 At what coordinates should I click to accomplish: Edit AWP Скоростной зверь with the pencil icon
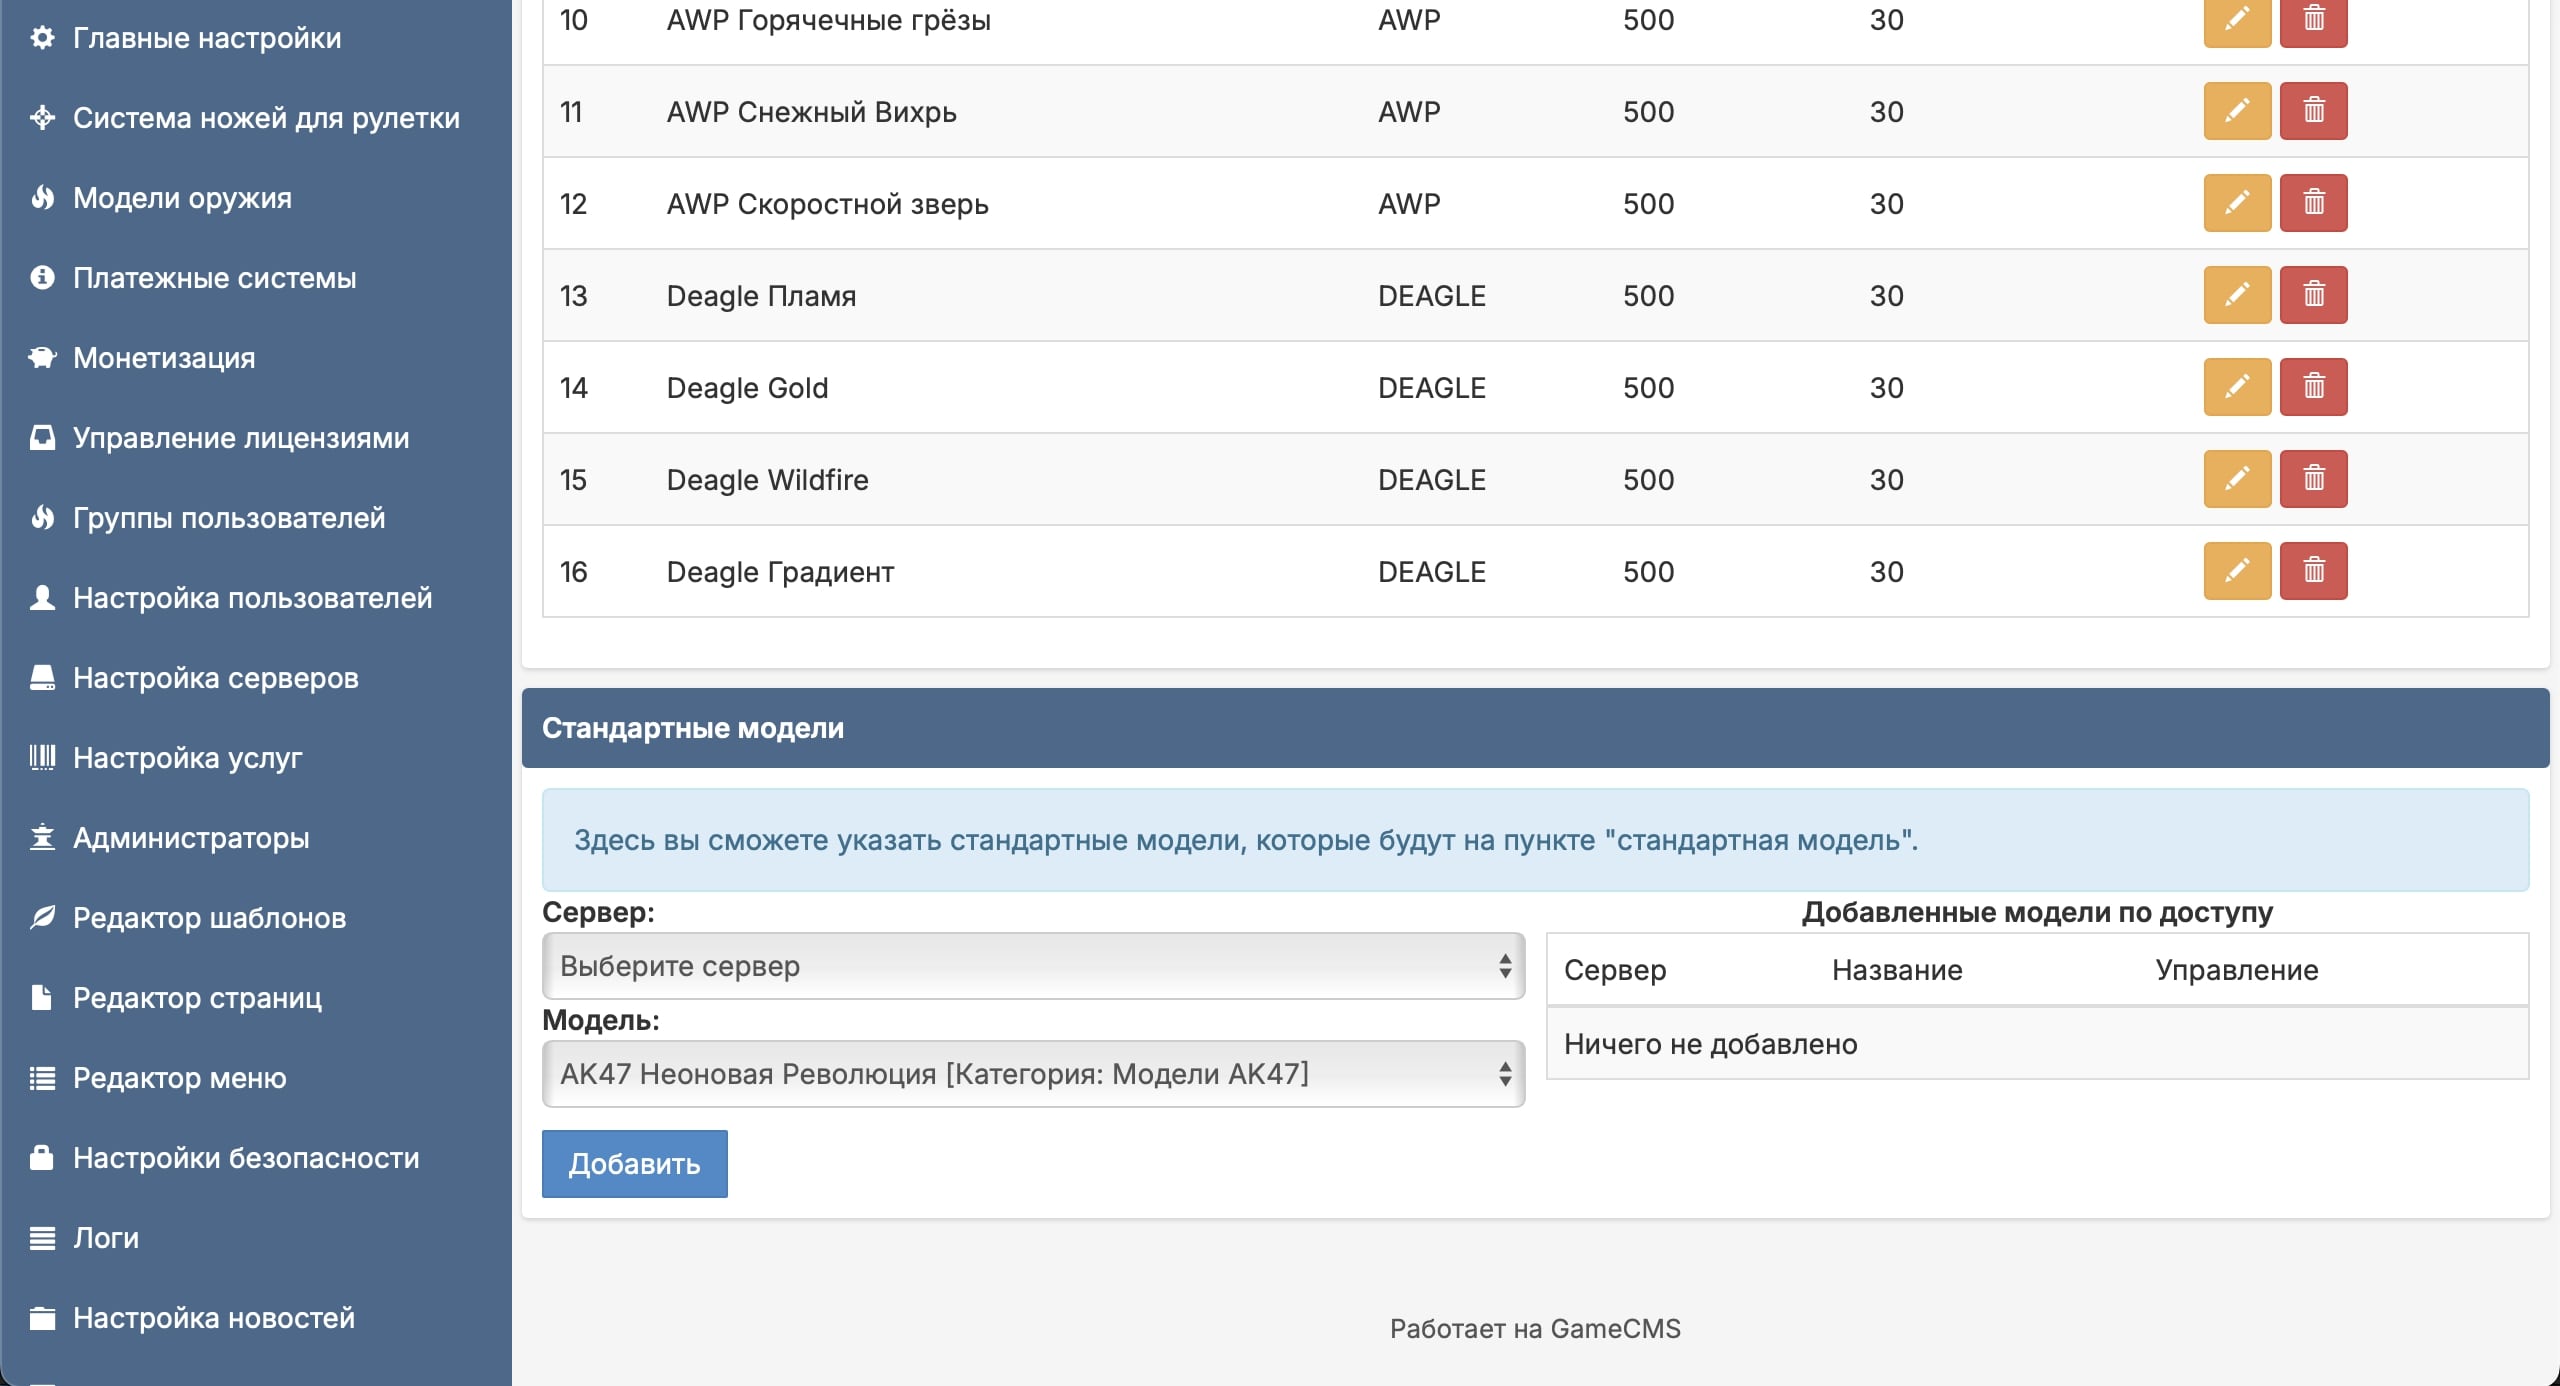coord(2237,203)
